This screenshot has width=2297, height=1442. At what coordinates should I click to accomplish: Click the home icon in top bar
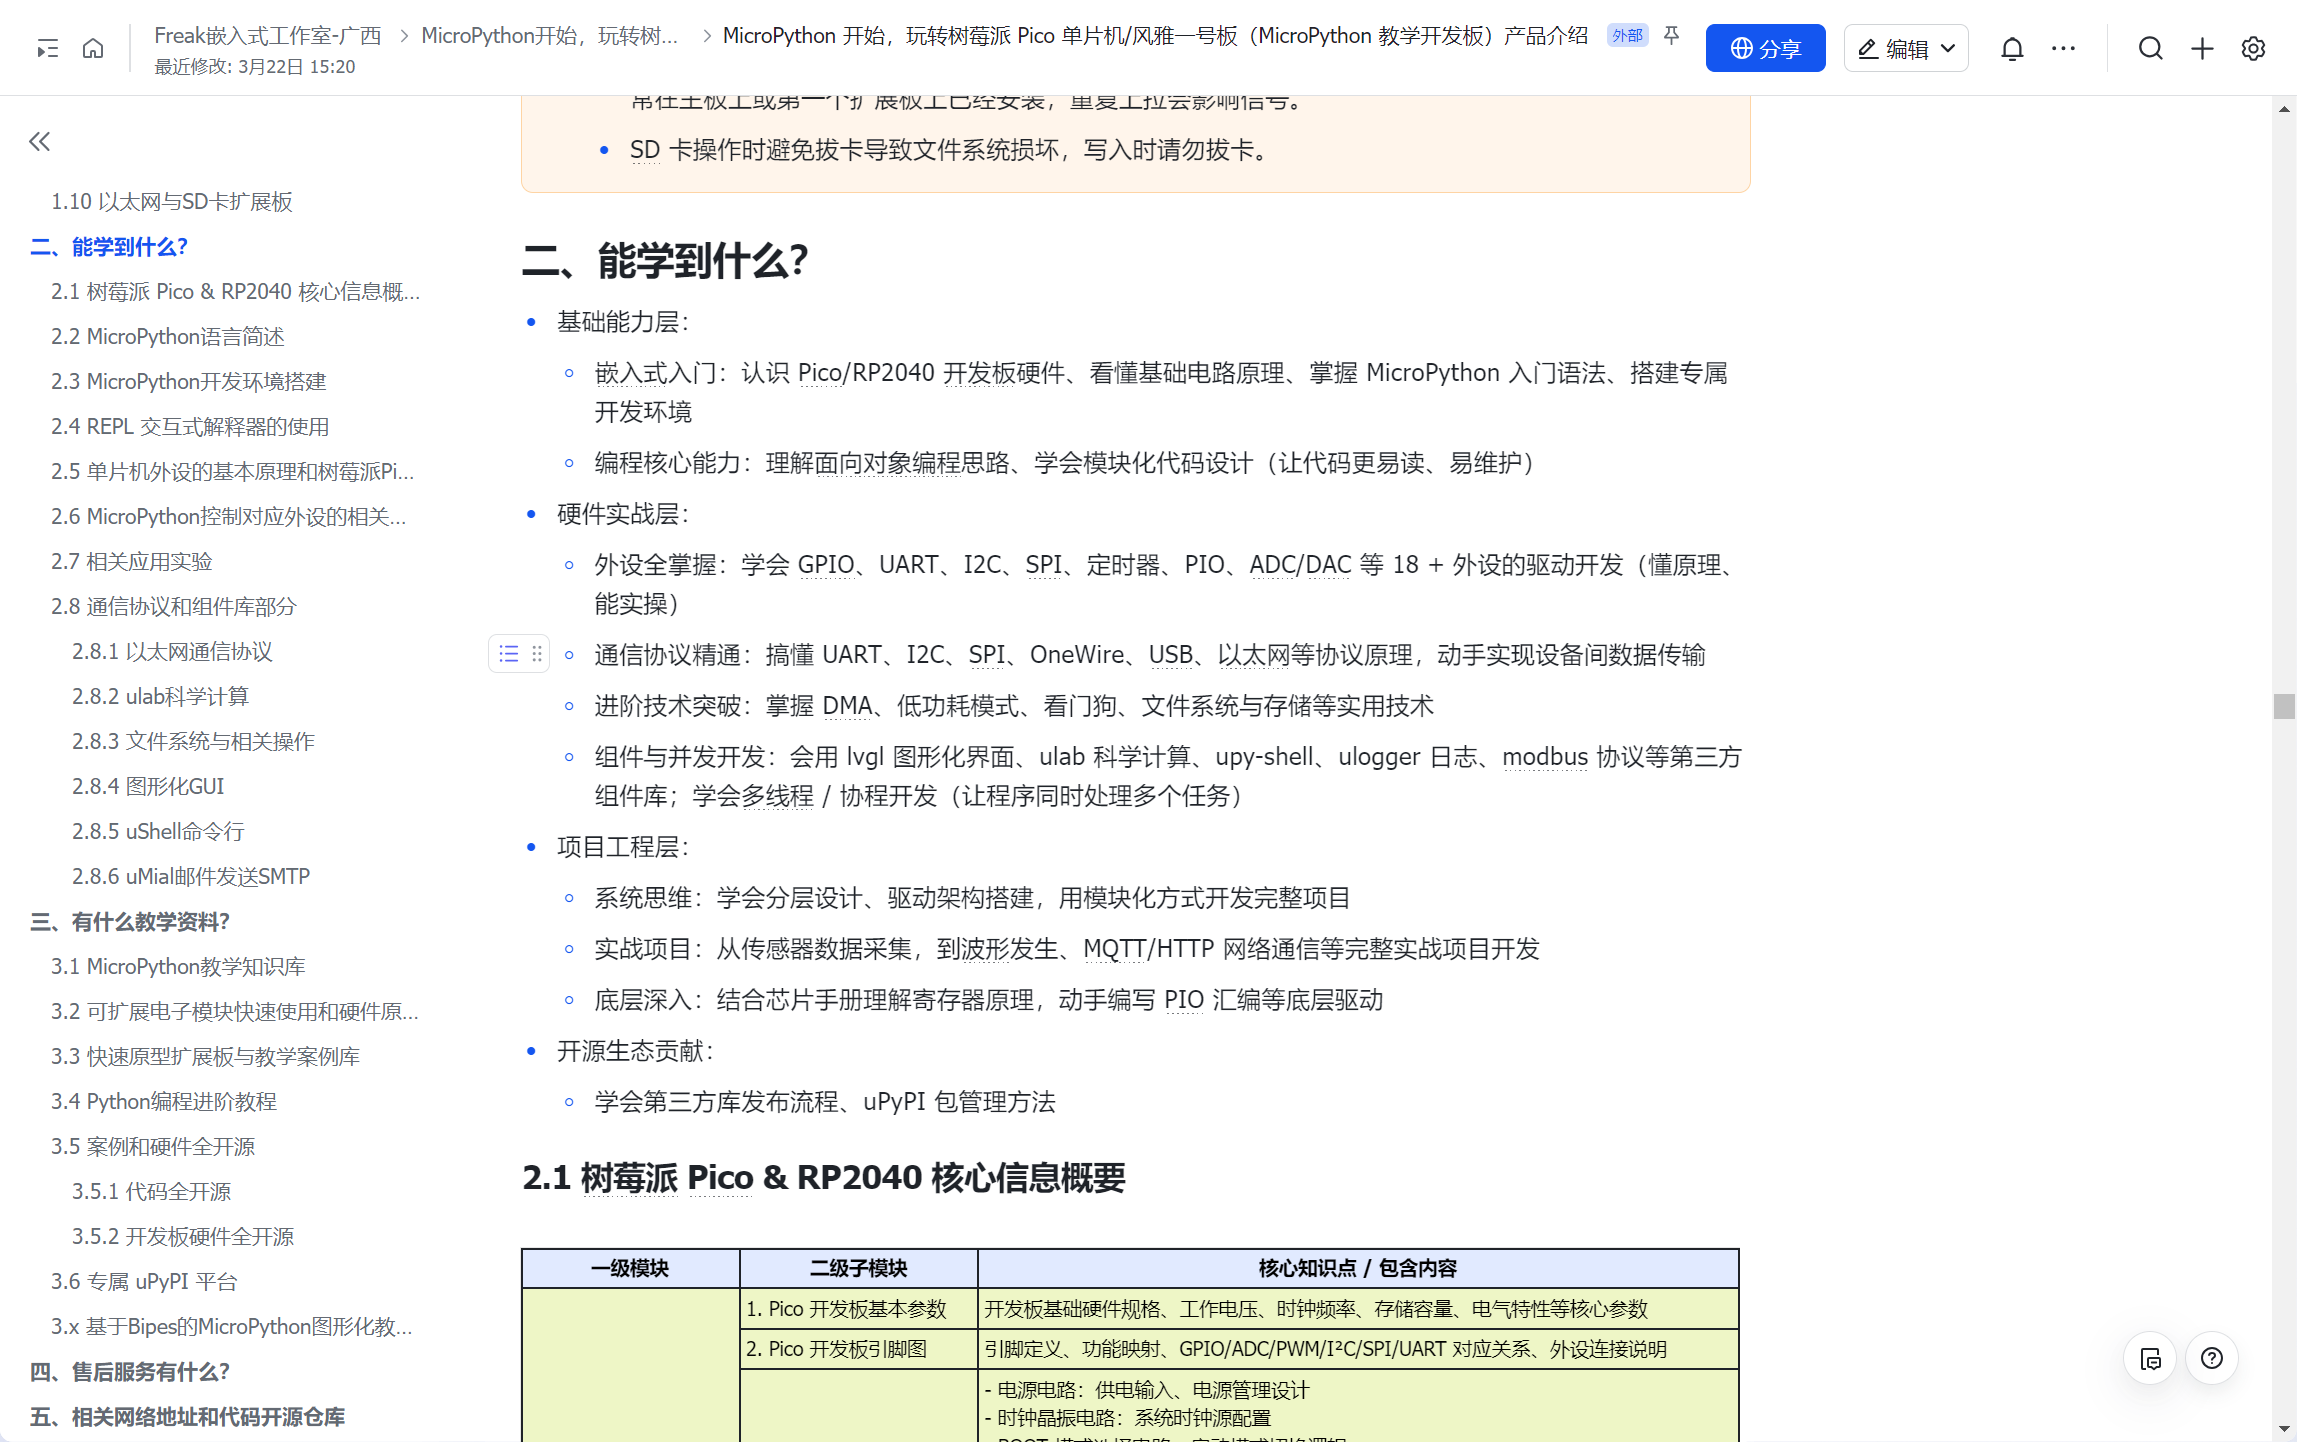pos(93,48)
